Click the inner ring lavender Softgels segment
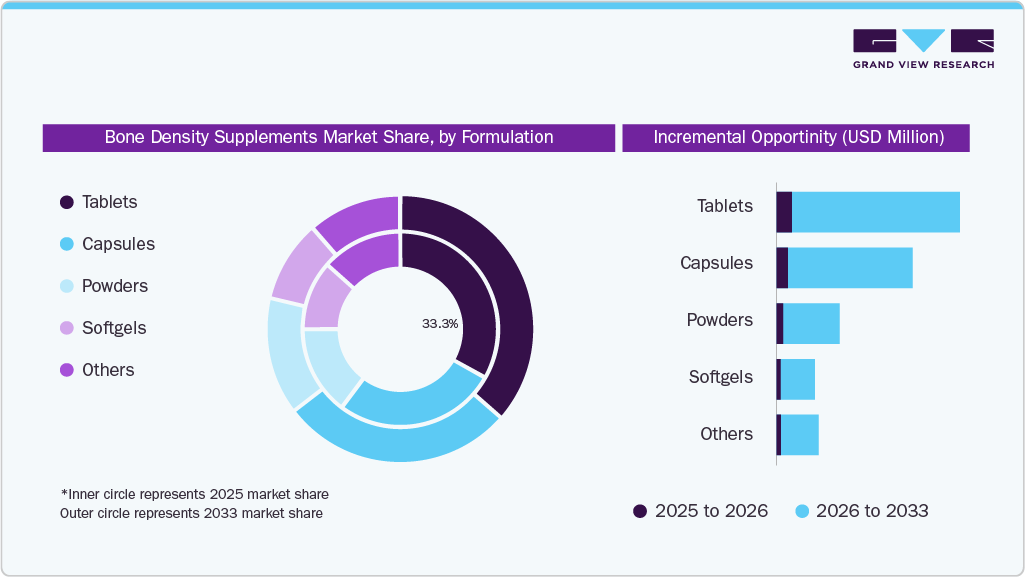The image size is (1025, 577). point(327,301)
